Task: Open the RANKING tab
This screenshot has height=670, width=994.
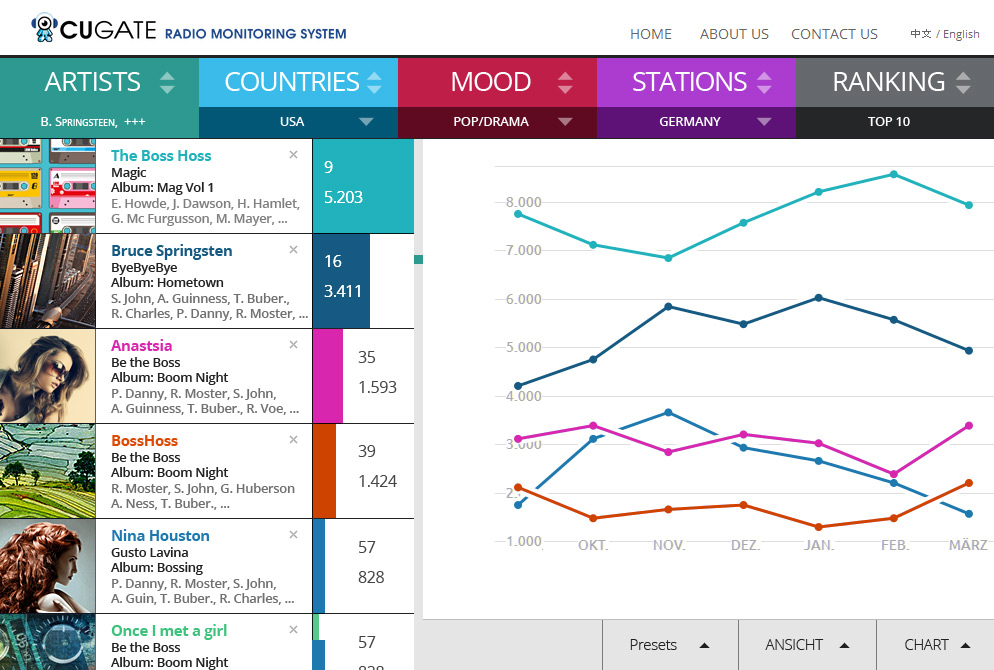Action: pyautogui.click(x=888, y=82)
